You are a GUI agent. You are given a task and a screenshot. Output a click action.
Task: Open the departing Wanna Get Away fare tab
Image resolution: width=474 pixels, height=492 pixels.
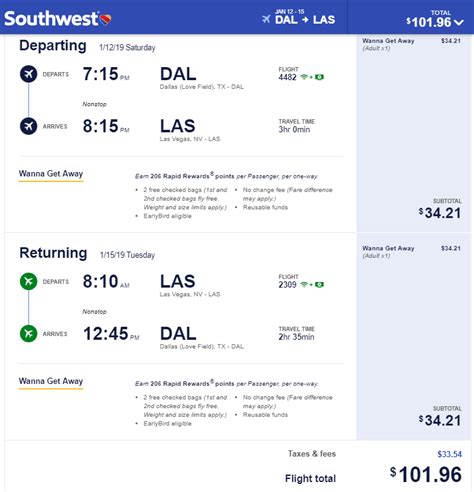pos(51,174)
